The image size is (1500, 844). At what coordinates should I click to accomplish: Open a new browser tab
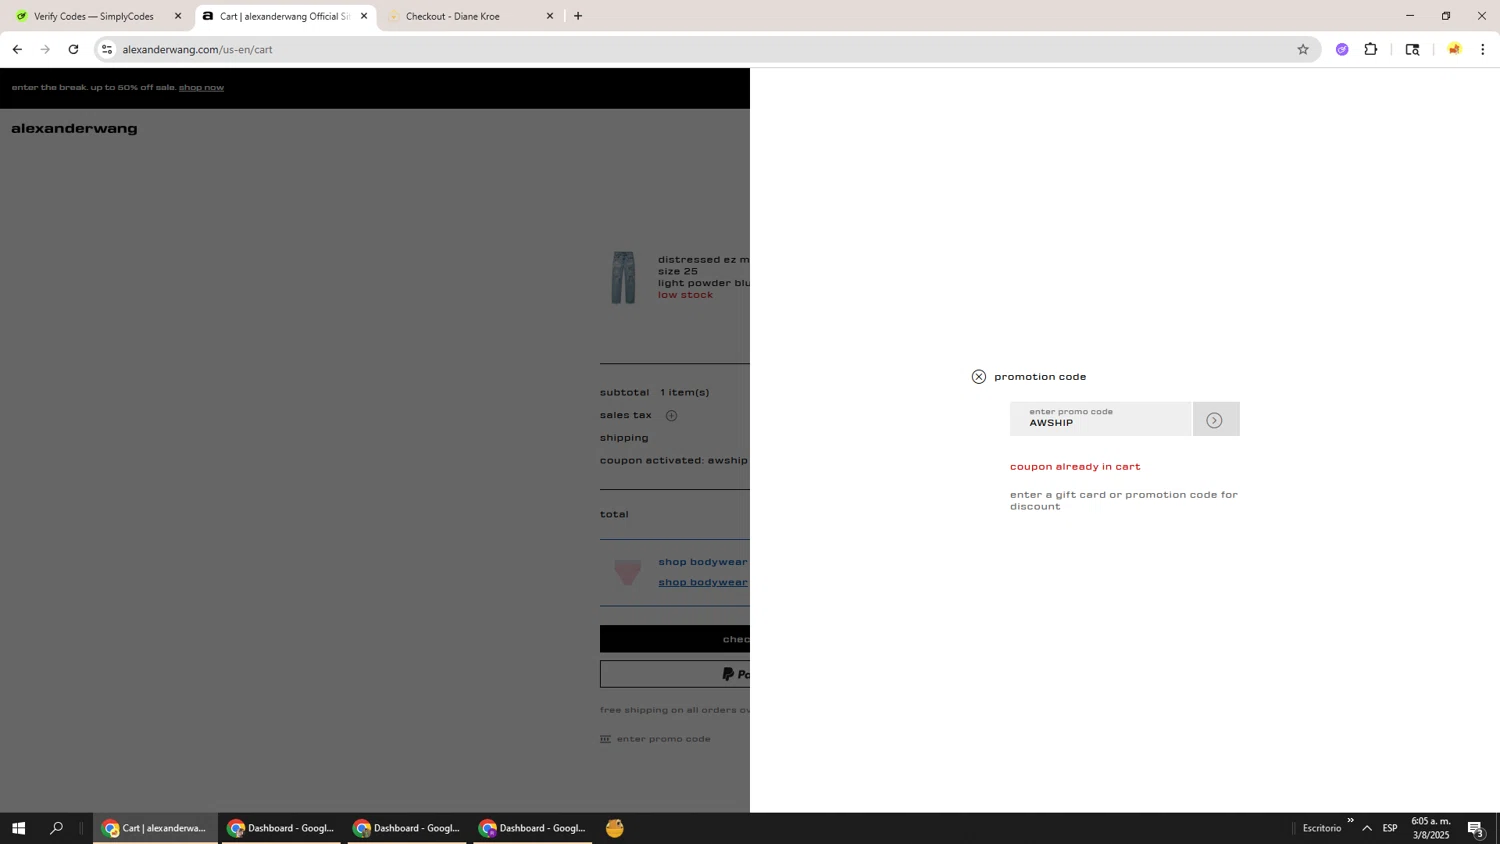(x=578, y=16)
